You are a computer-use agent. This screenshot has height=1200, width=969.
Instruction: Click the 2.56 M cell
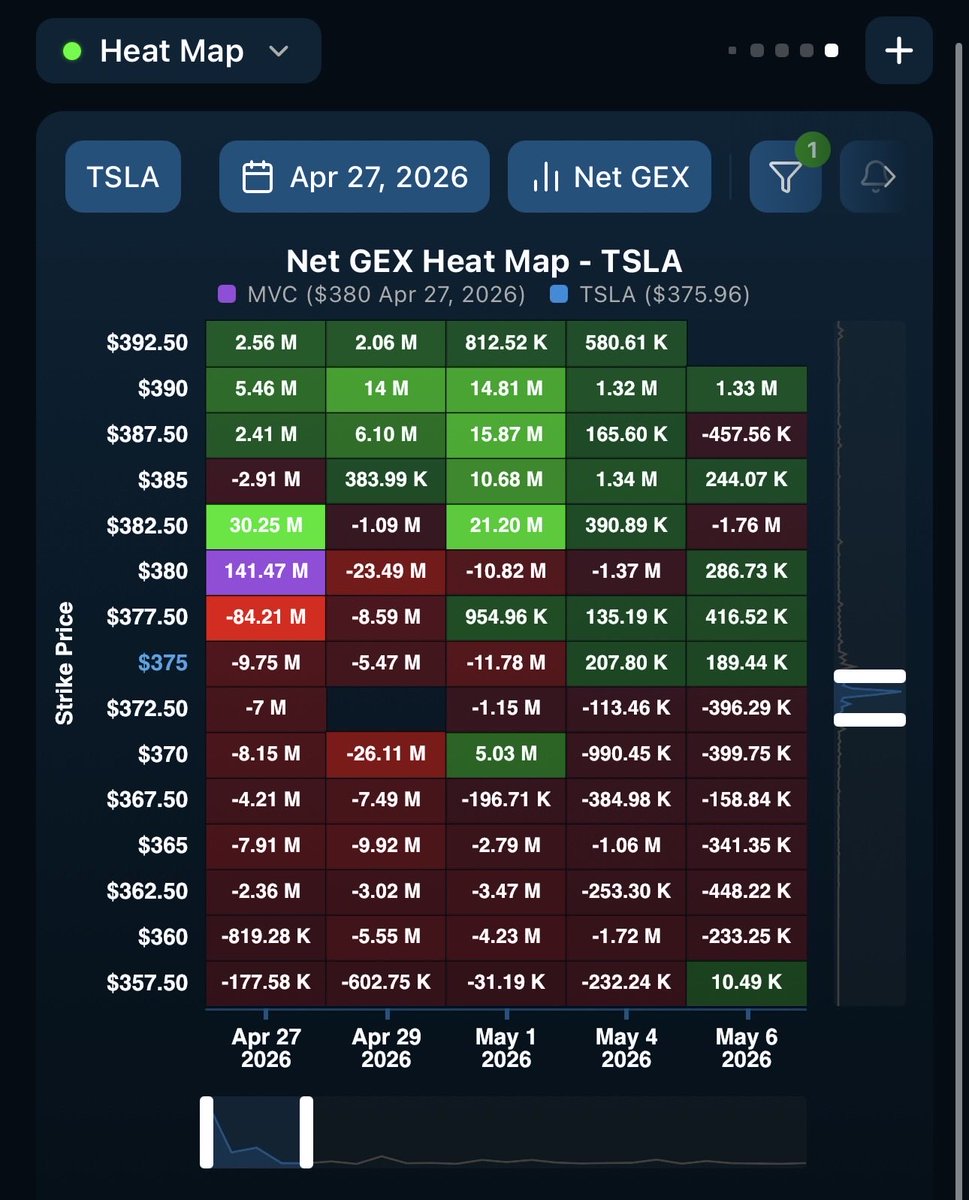pyautogui.click(x=266, y=343)
